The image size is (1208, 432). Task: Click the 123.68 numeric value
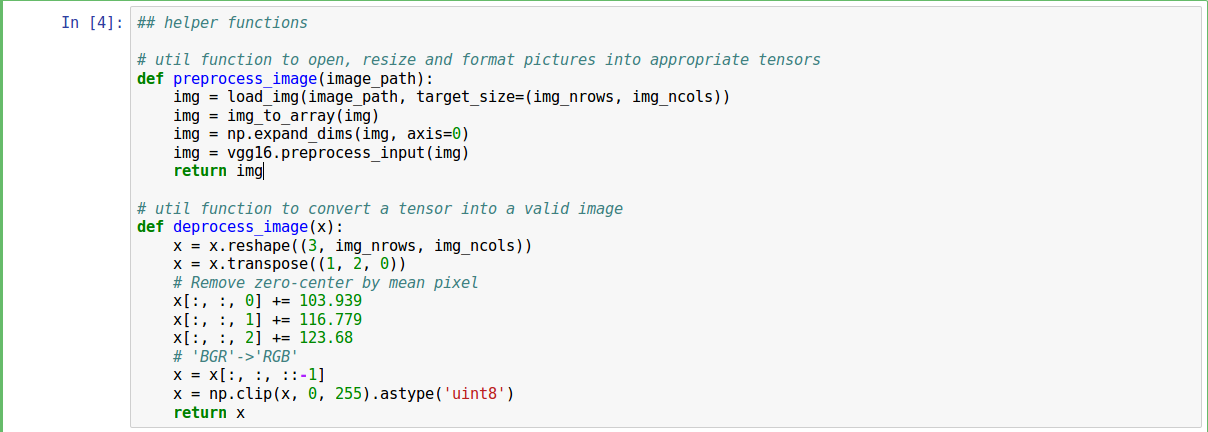tap(327, 338)
